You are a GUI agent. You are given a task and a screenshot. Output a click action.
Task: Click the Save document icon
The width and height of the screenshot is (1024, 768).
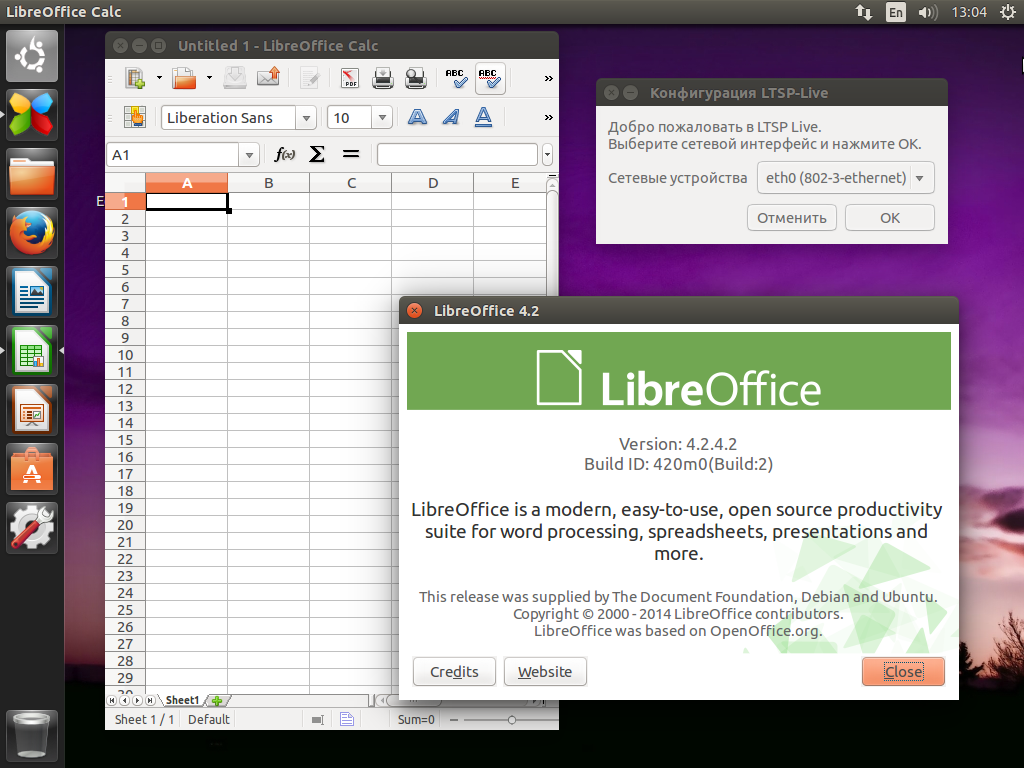pyautogui.click(x=235, y=78)
